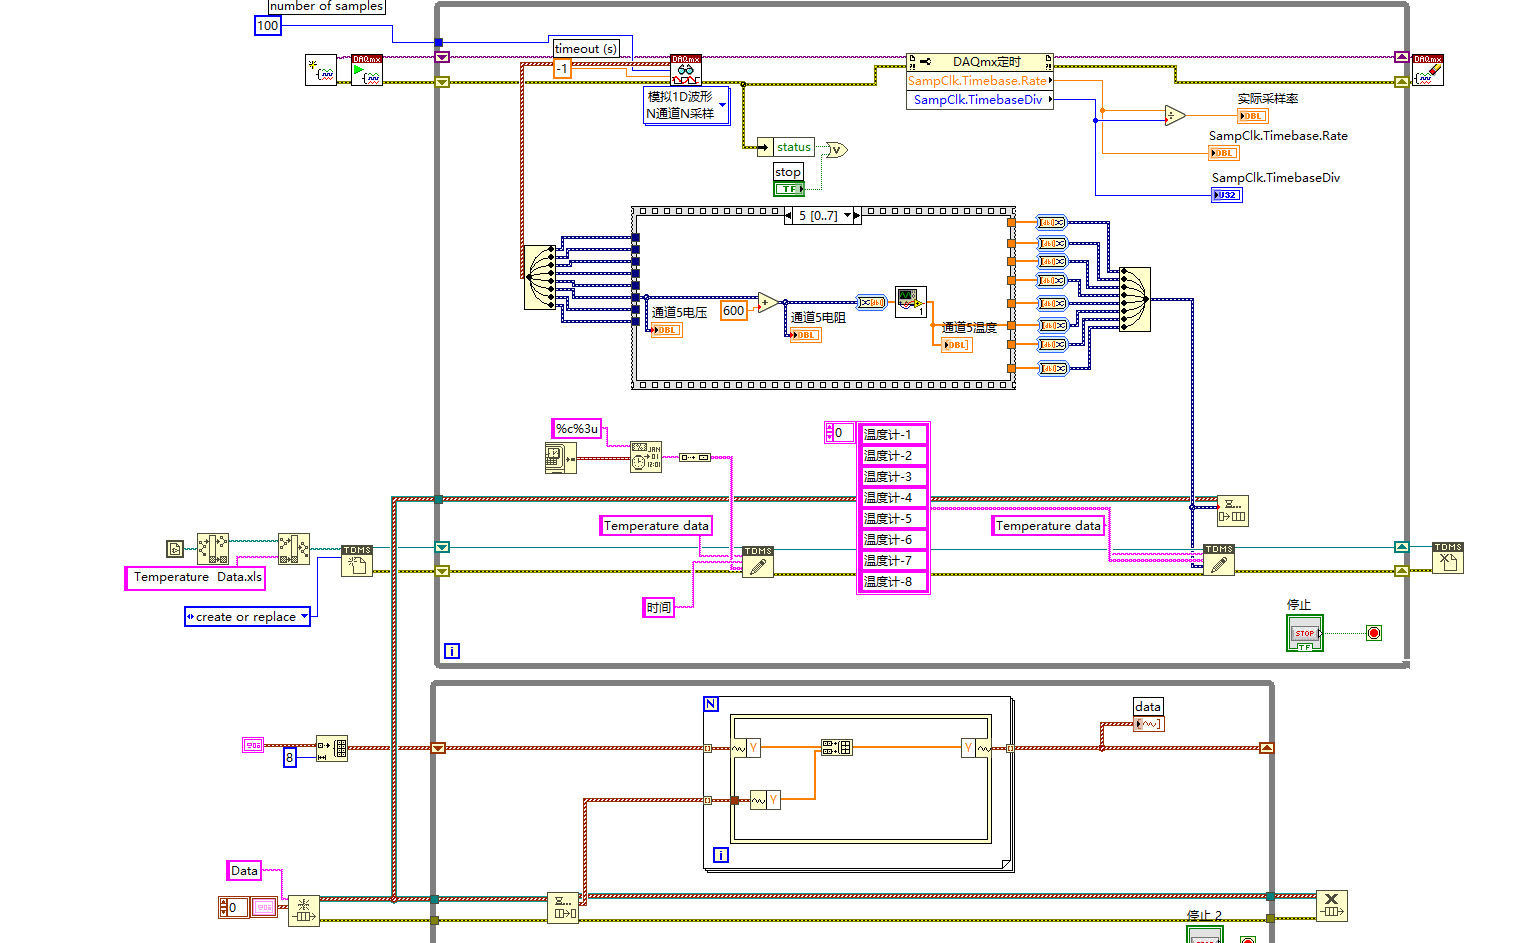Click the current VI path constant
This screenshot has height=943, width=1515.
[x=175, y=548]
